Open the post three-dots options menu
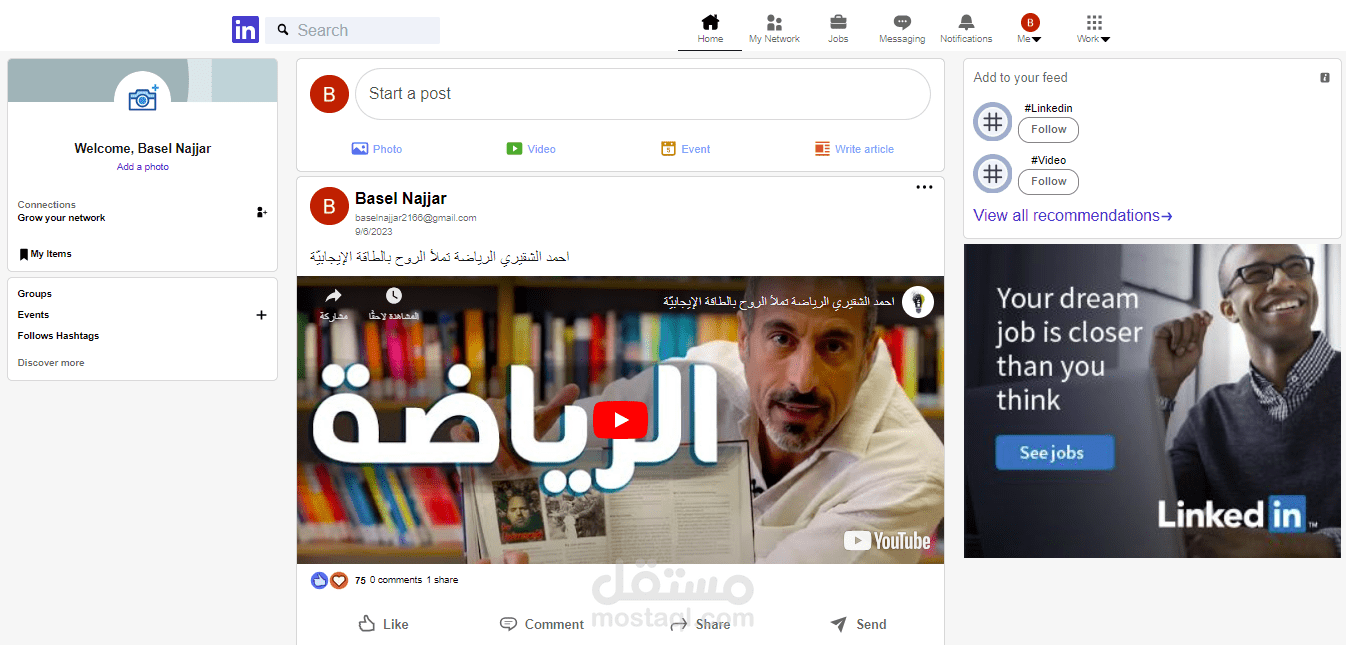The height and width of the screenshot is (645, 1346). (x=924, y=187)
